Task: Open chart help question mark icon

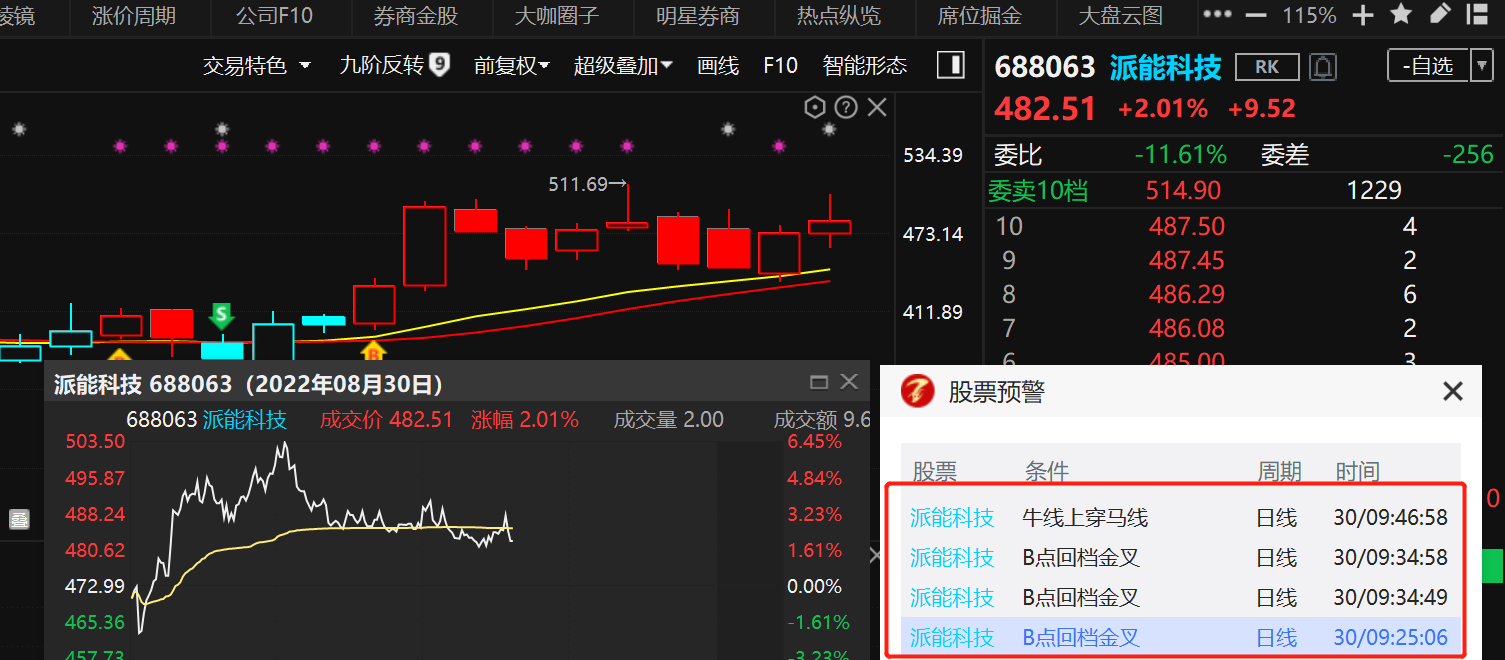Action: pos(846,107)
